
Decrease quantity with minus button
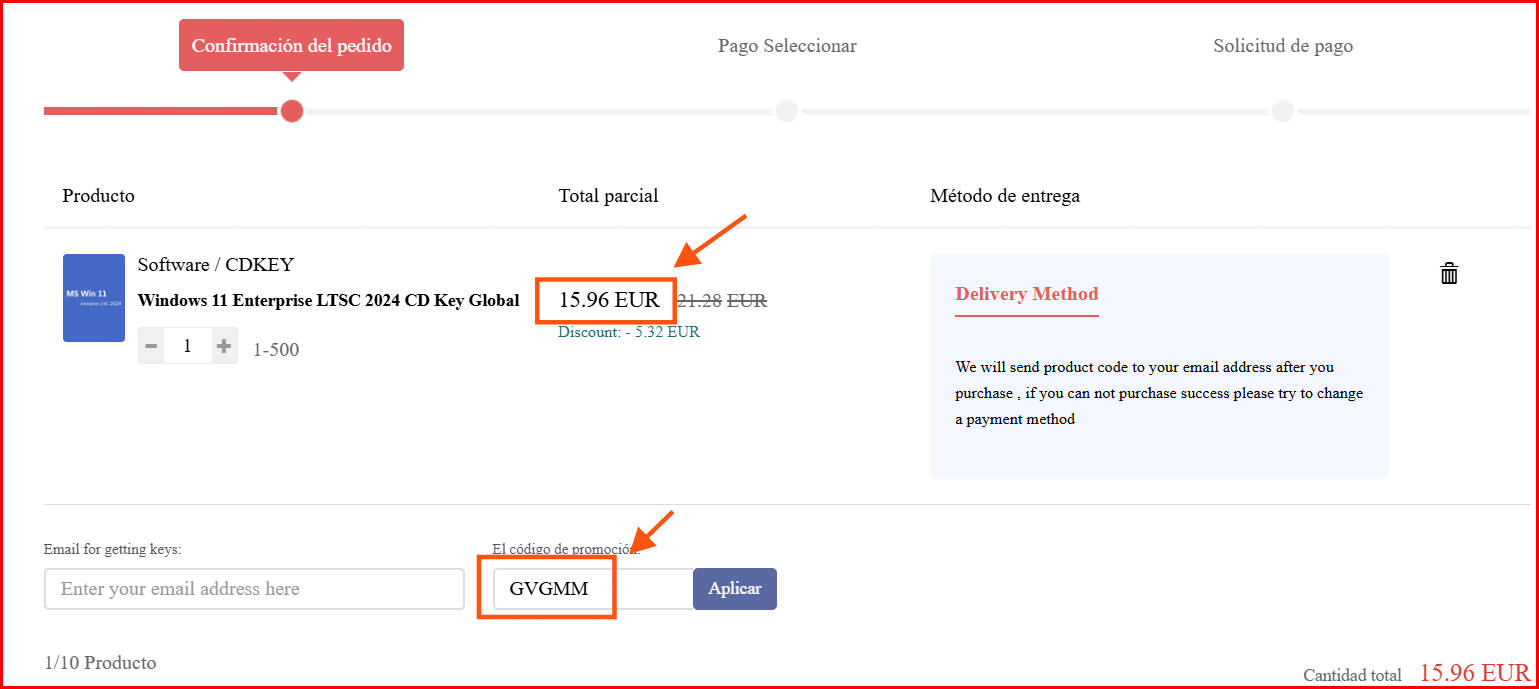click(x=151, y=346)
